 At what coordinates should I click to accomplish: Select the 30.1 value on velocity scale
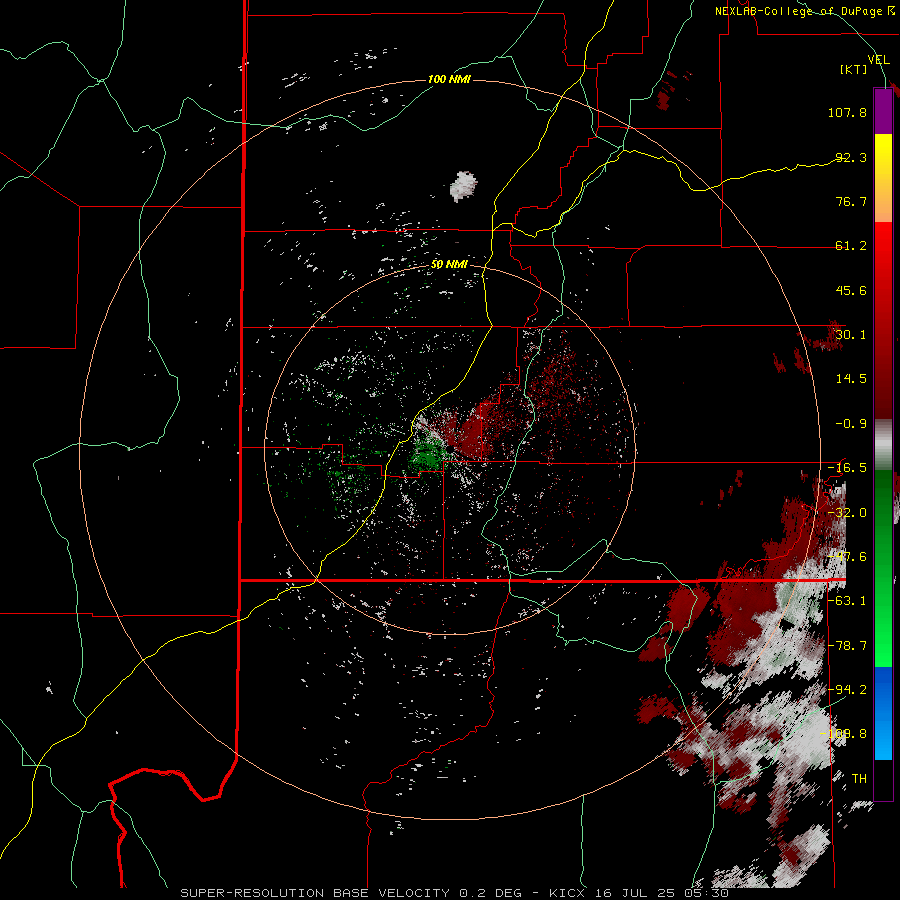click(851, 335)
